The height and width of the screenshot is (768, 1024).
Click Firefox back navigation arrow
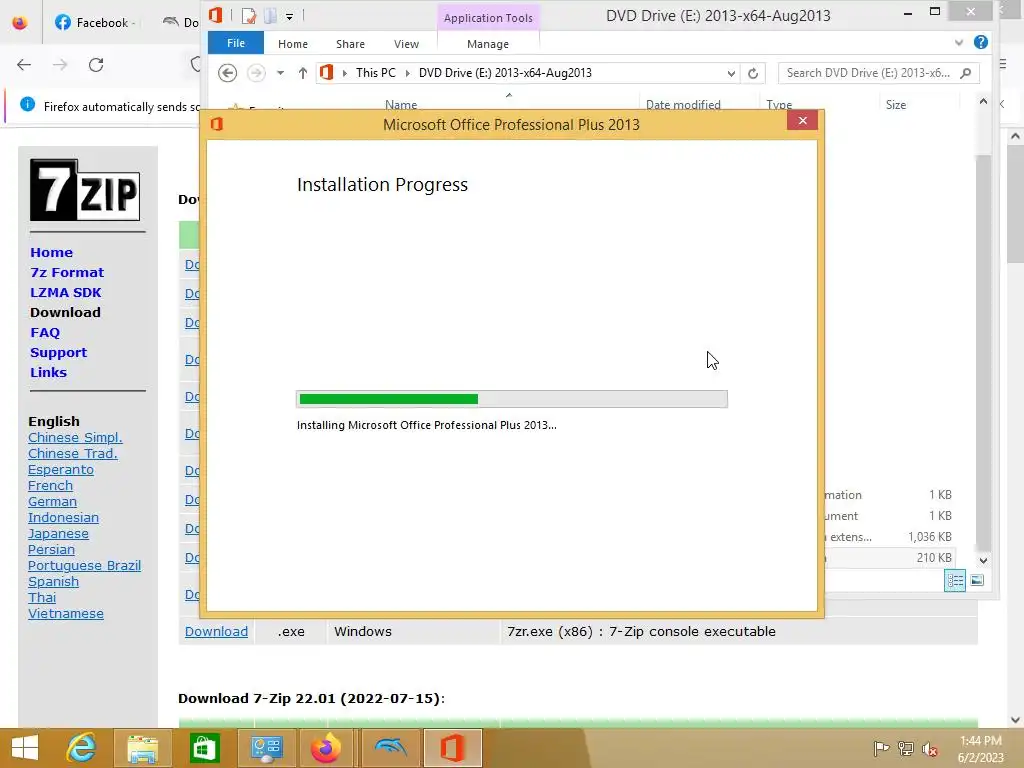click(24, 65)
